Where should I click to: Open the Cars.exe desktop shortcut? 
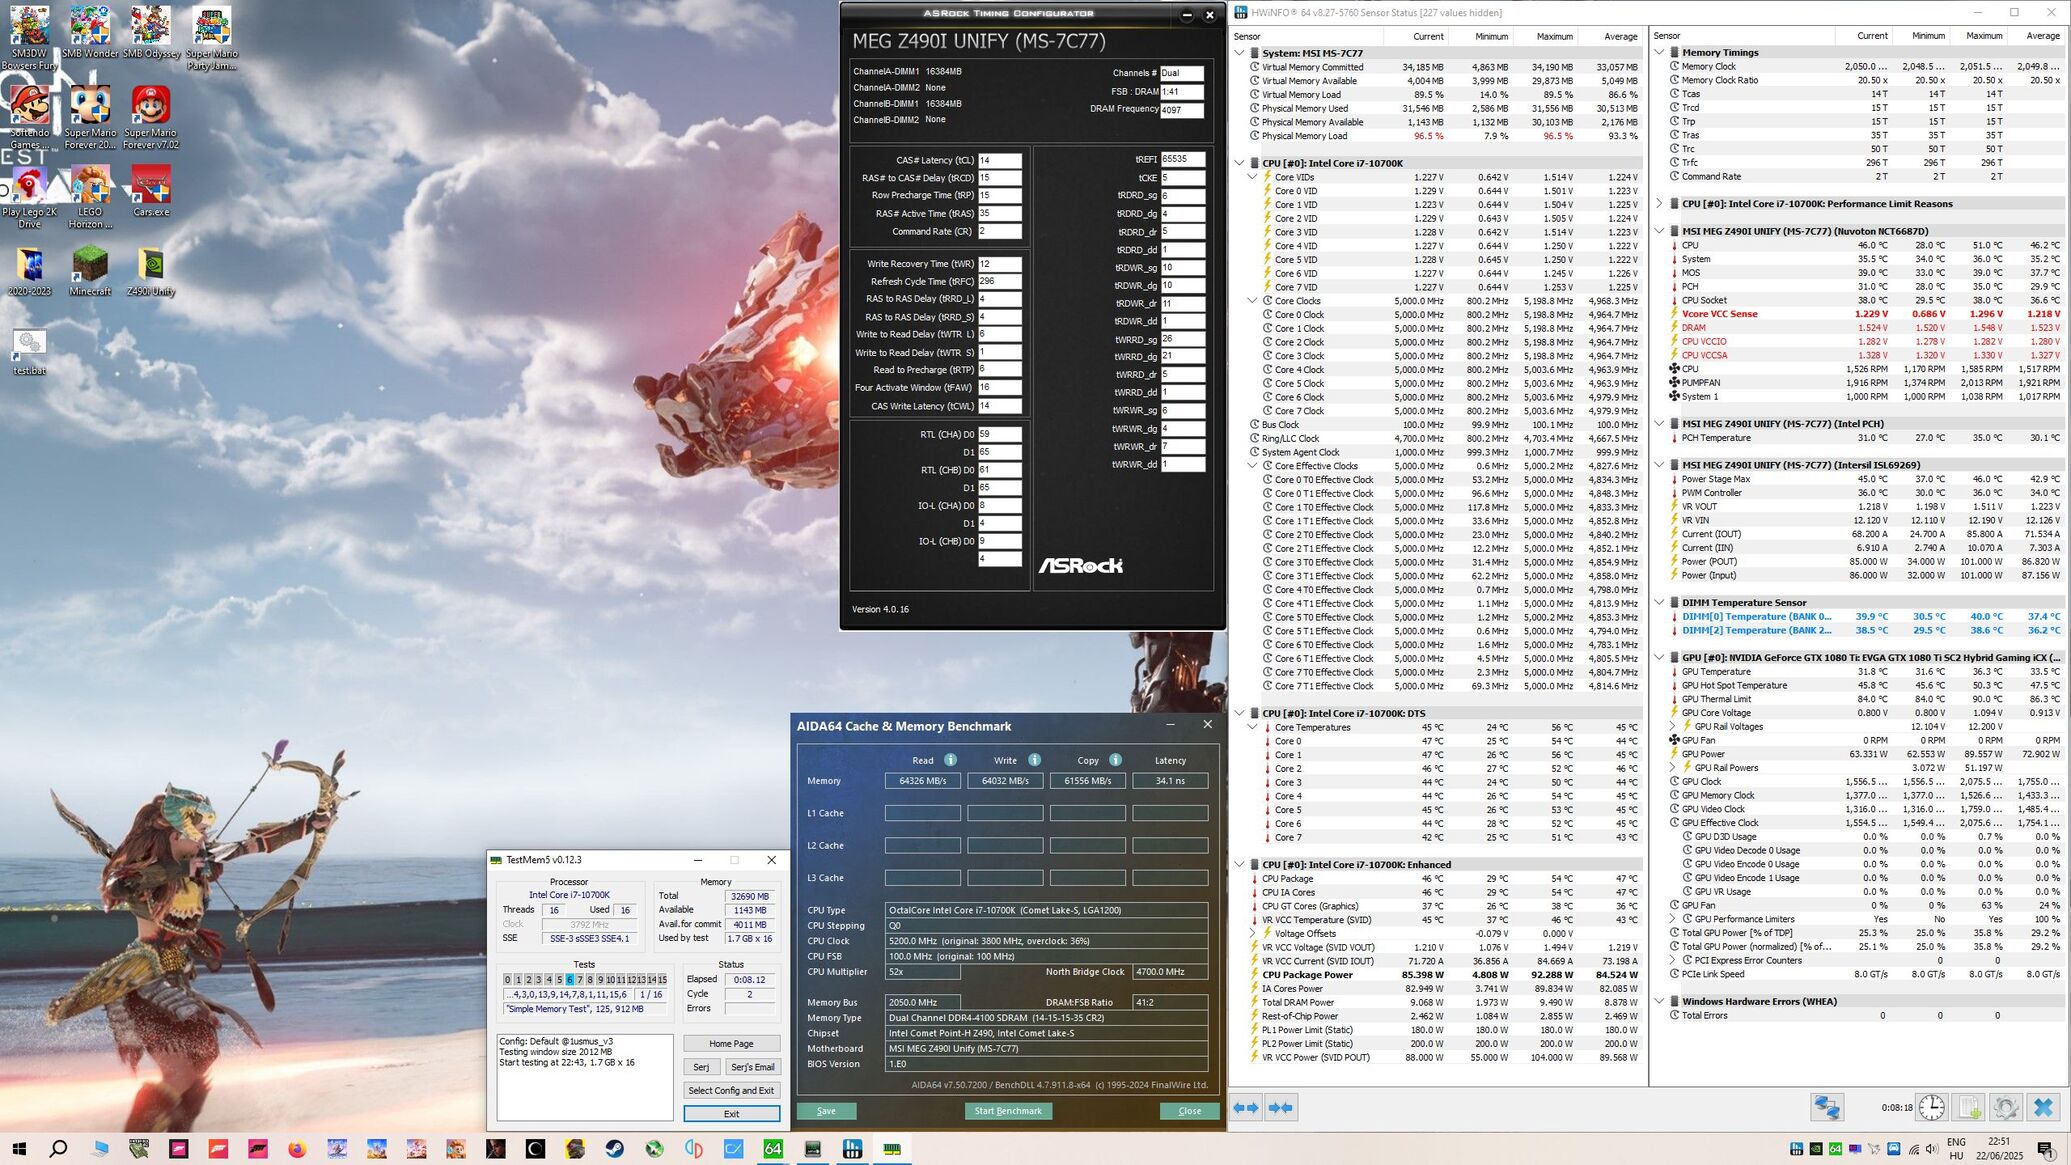[151, 192]
